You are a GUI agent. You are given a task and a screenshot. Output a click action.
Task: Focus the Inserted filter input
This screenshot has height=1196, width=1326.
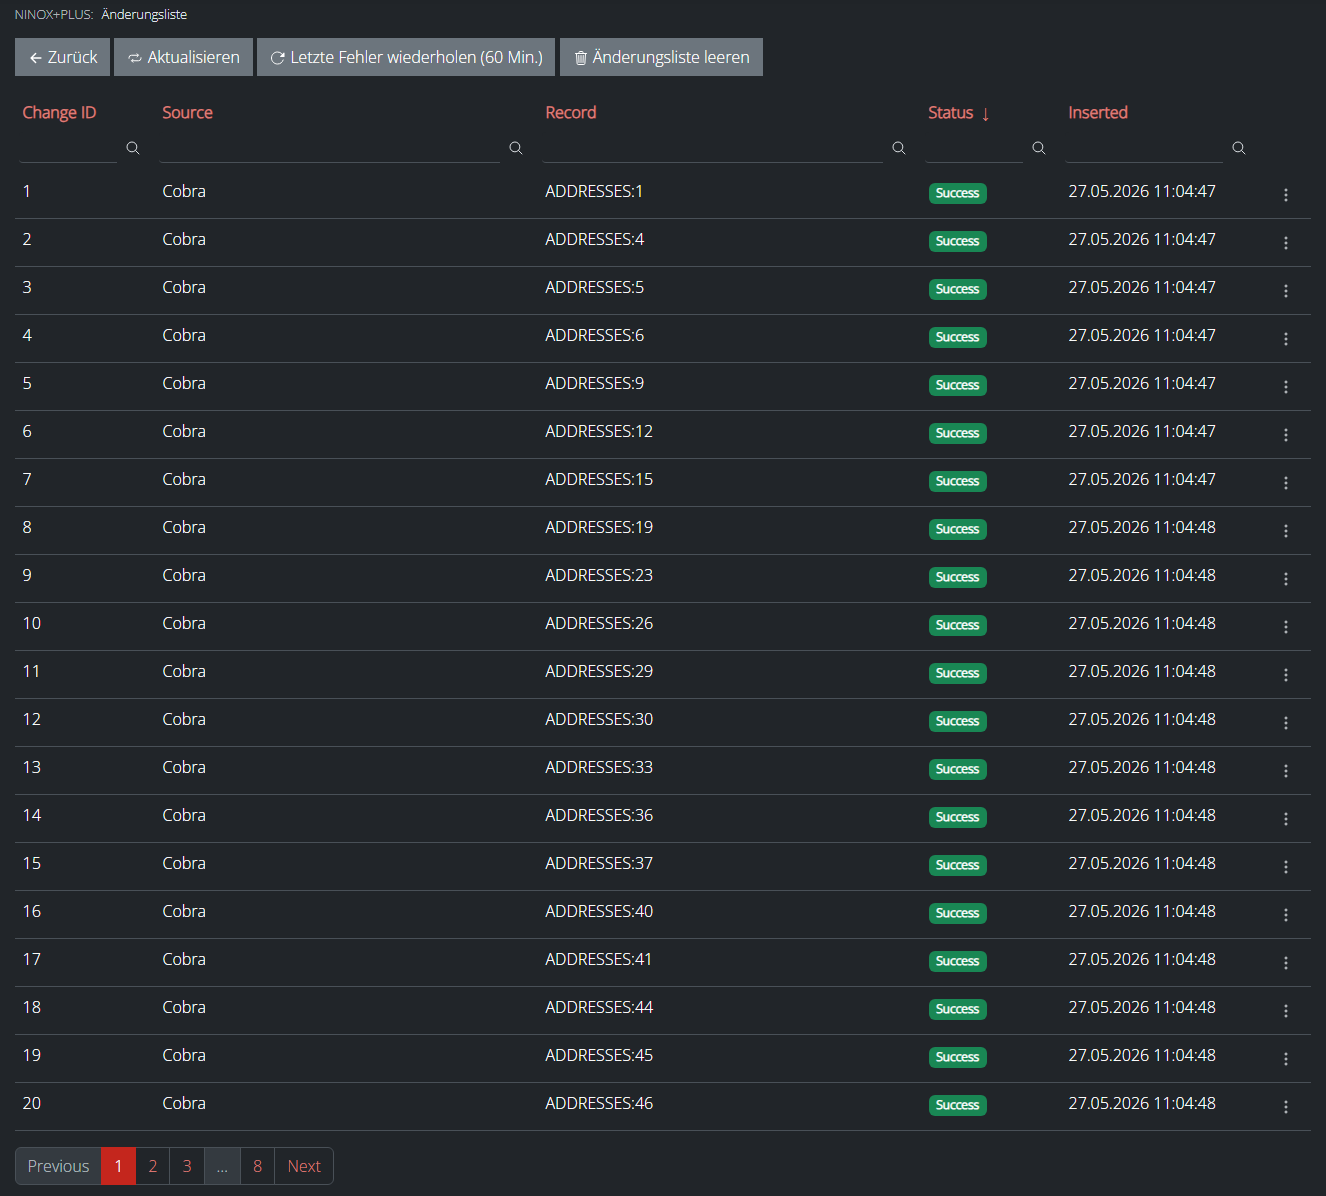[1144, 148]
